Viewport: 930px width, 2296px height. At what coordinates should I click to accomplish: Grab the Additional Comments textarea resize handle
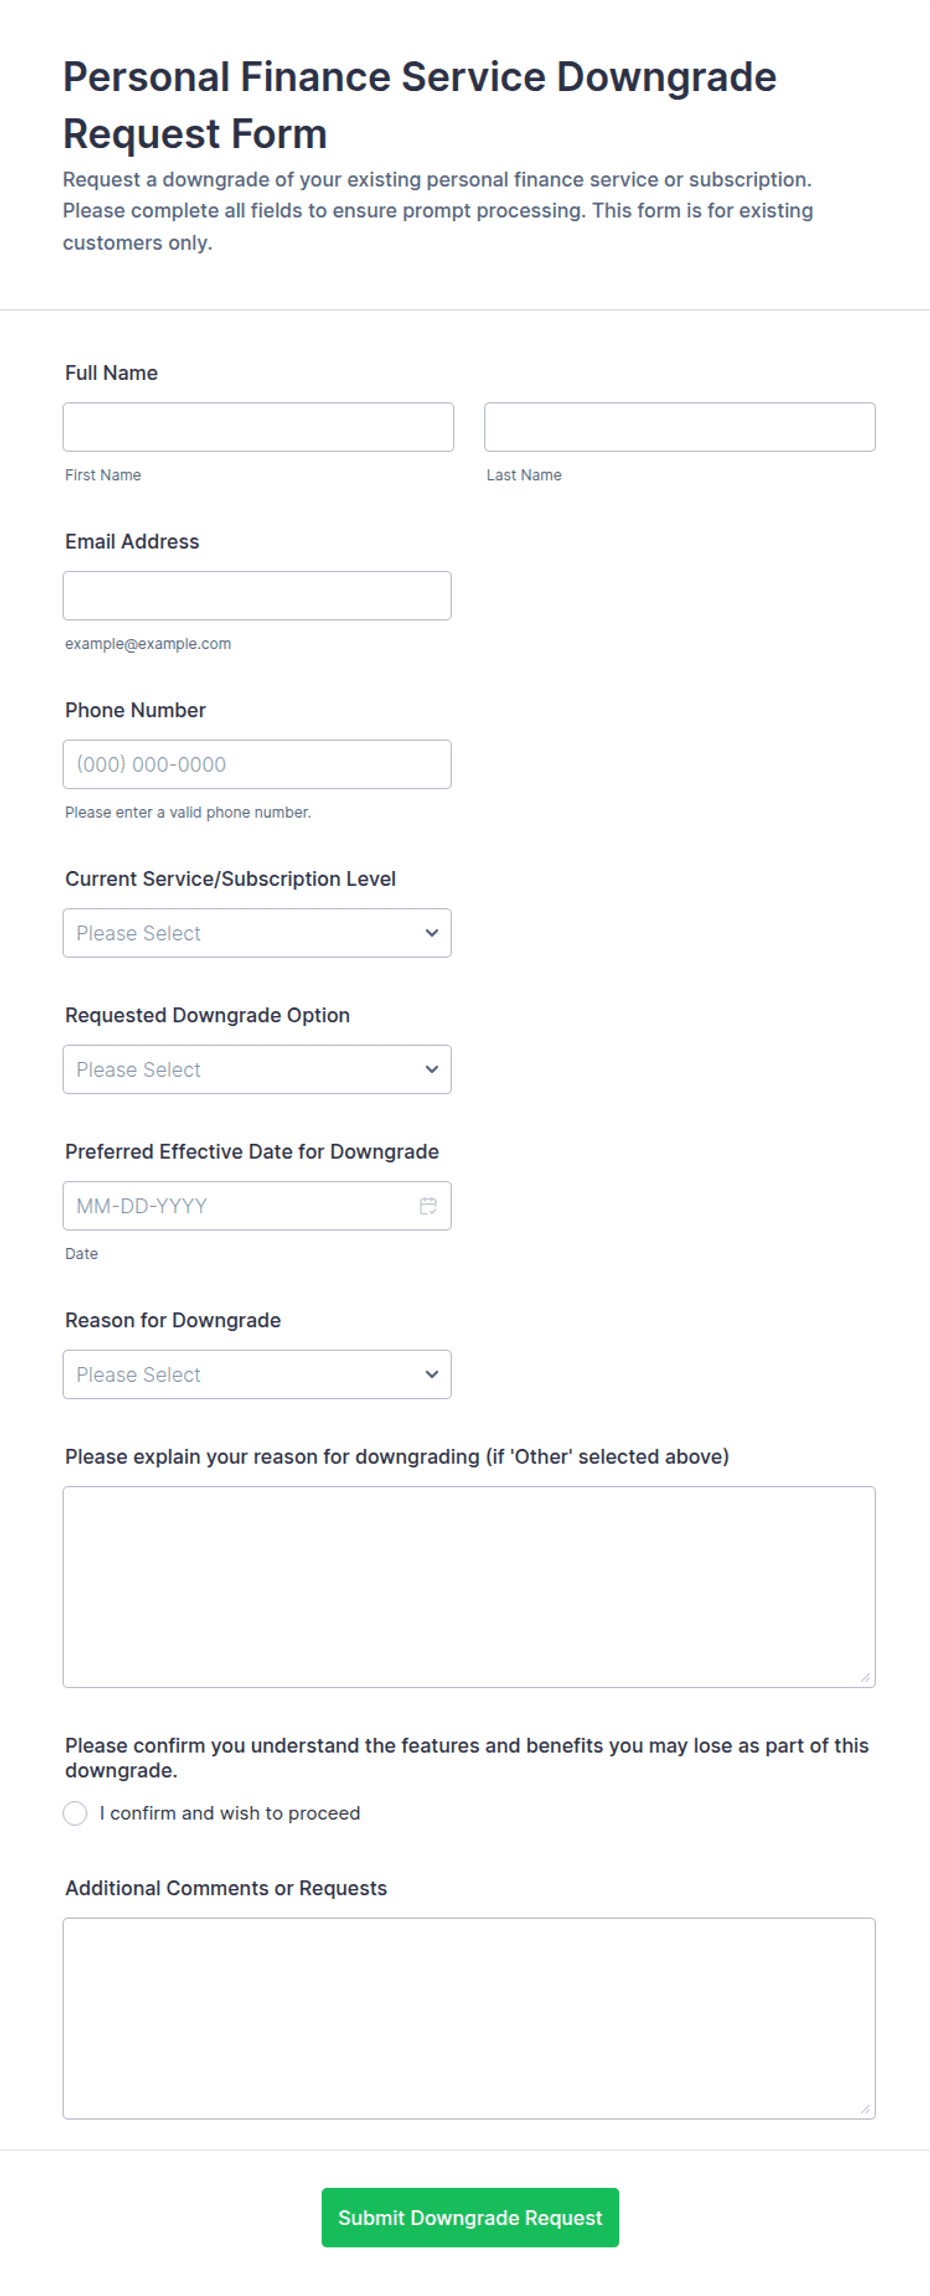pyautogui.click(x=865, y=2108)
